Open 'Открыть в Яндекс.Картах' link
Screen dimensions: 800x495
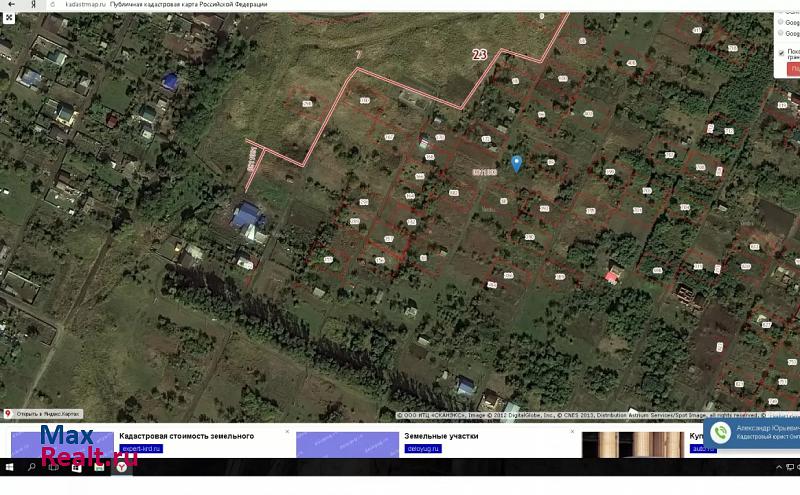42,413
